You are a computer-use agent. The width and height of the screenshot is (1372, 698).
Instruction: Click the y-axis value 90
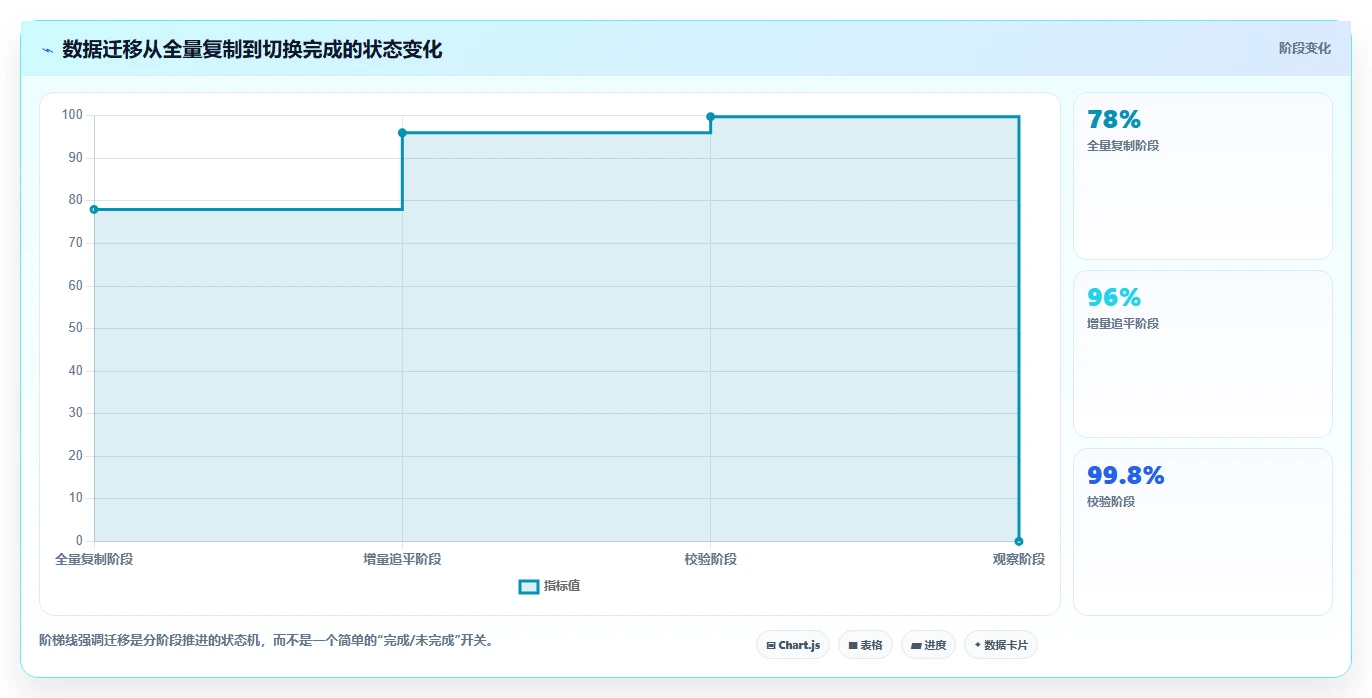click(76, 158)
